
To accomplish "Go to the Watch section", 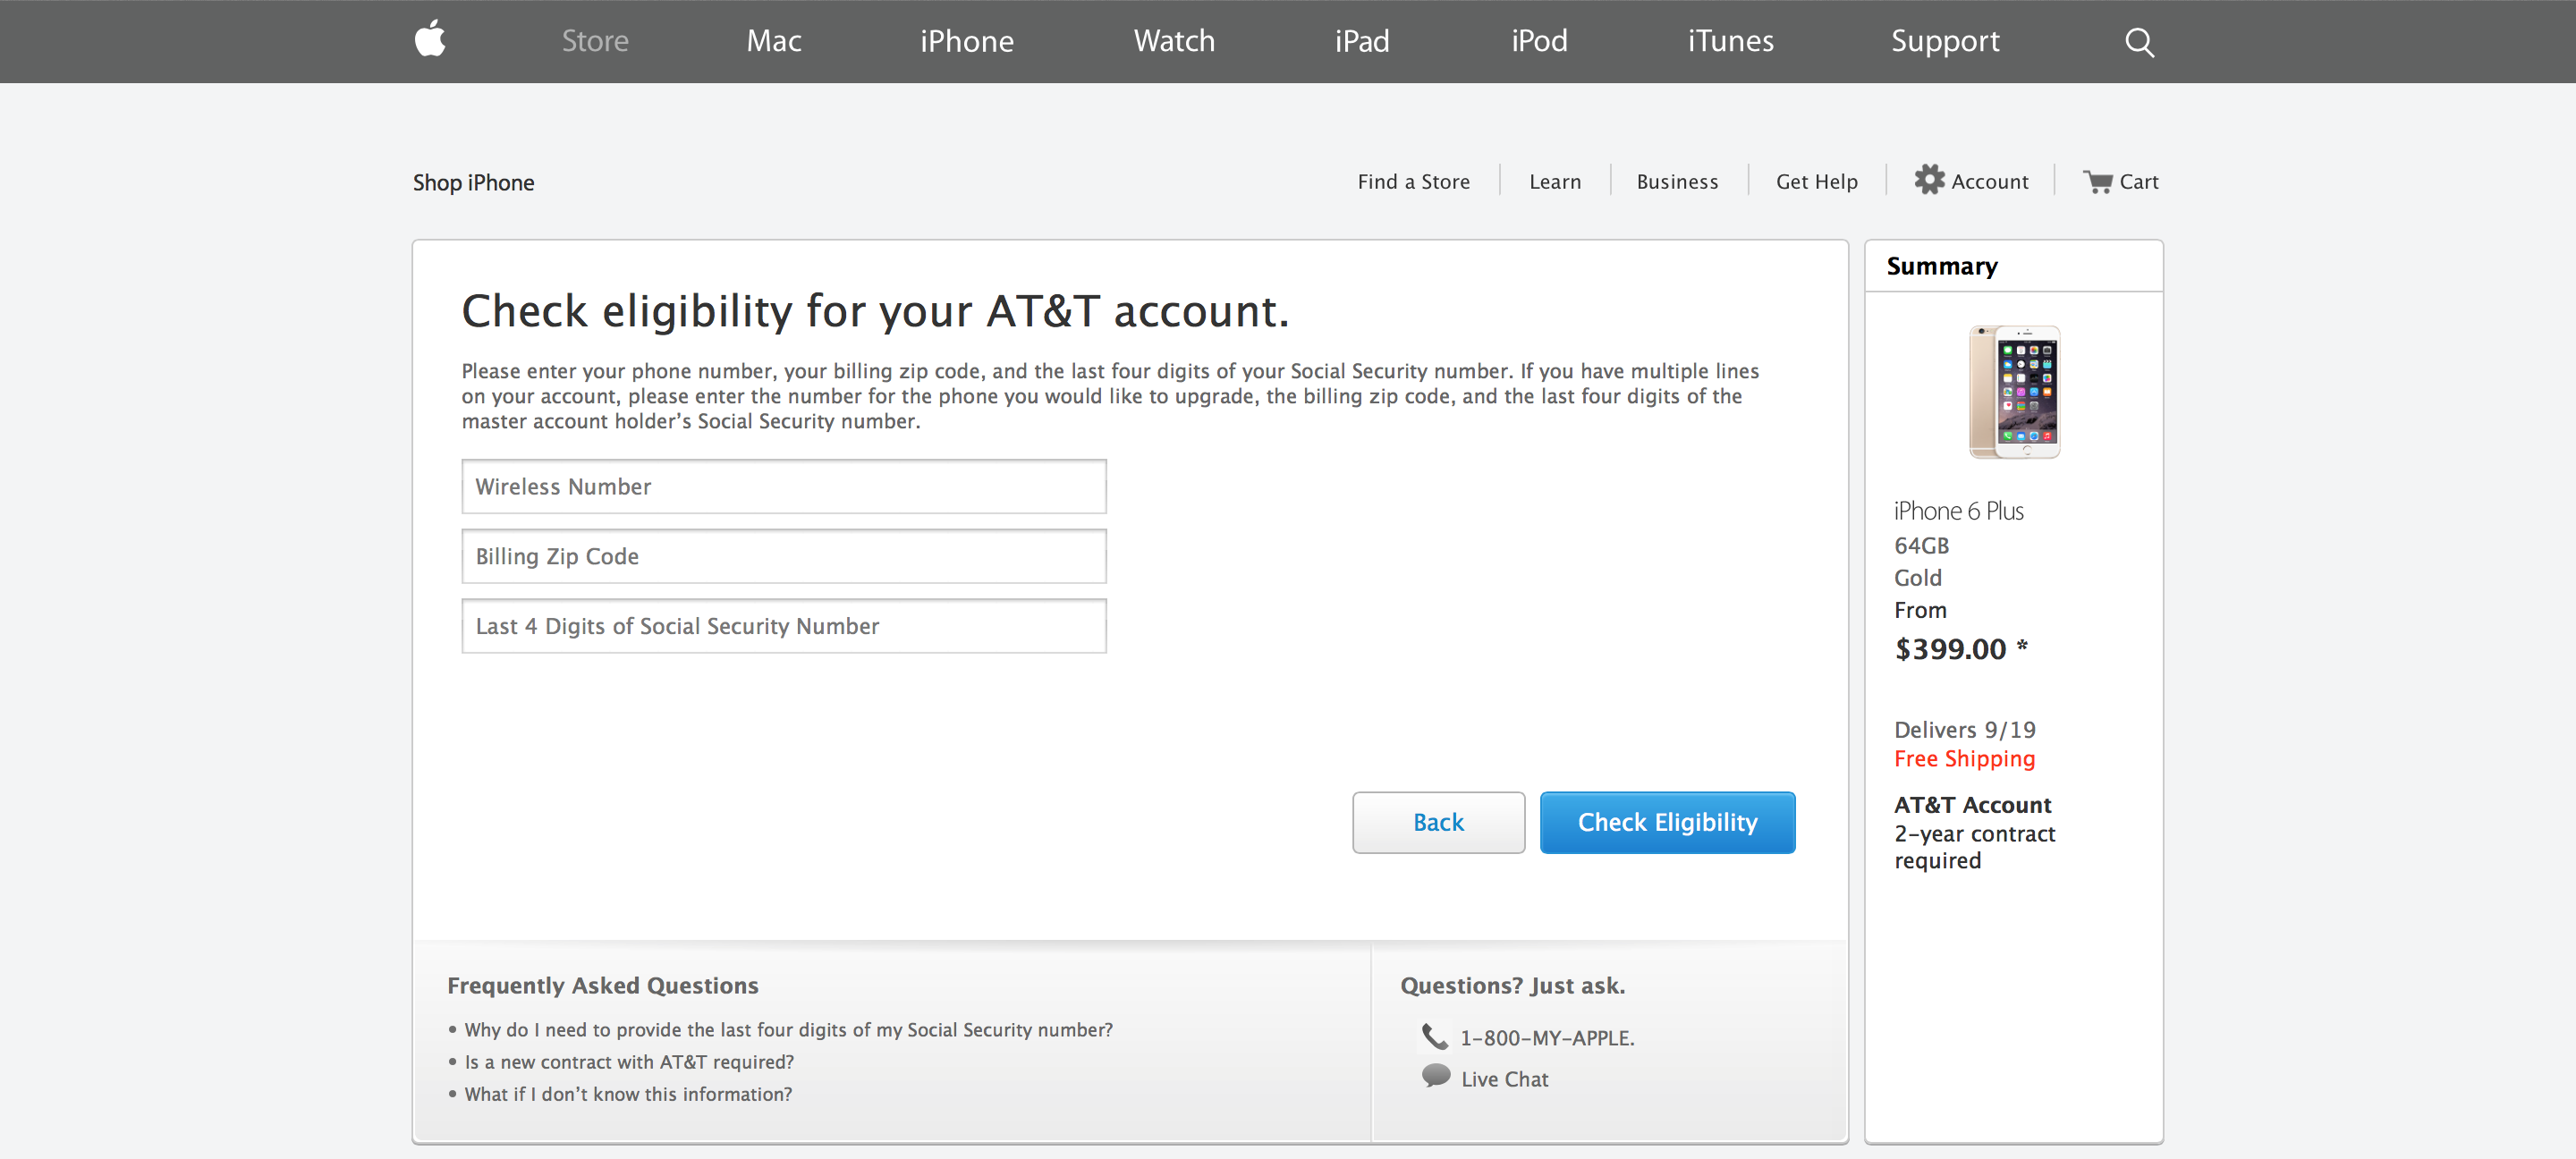I will 1174,41.
